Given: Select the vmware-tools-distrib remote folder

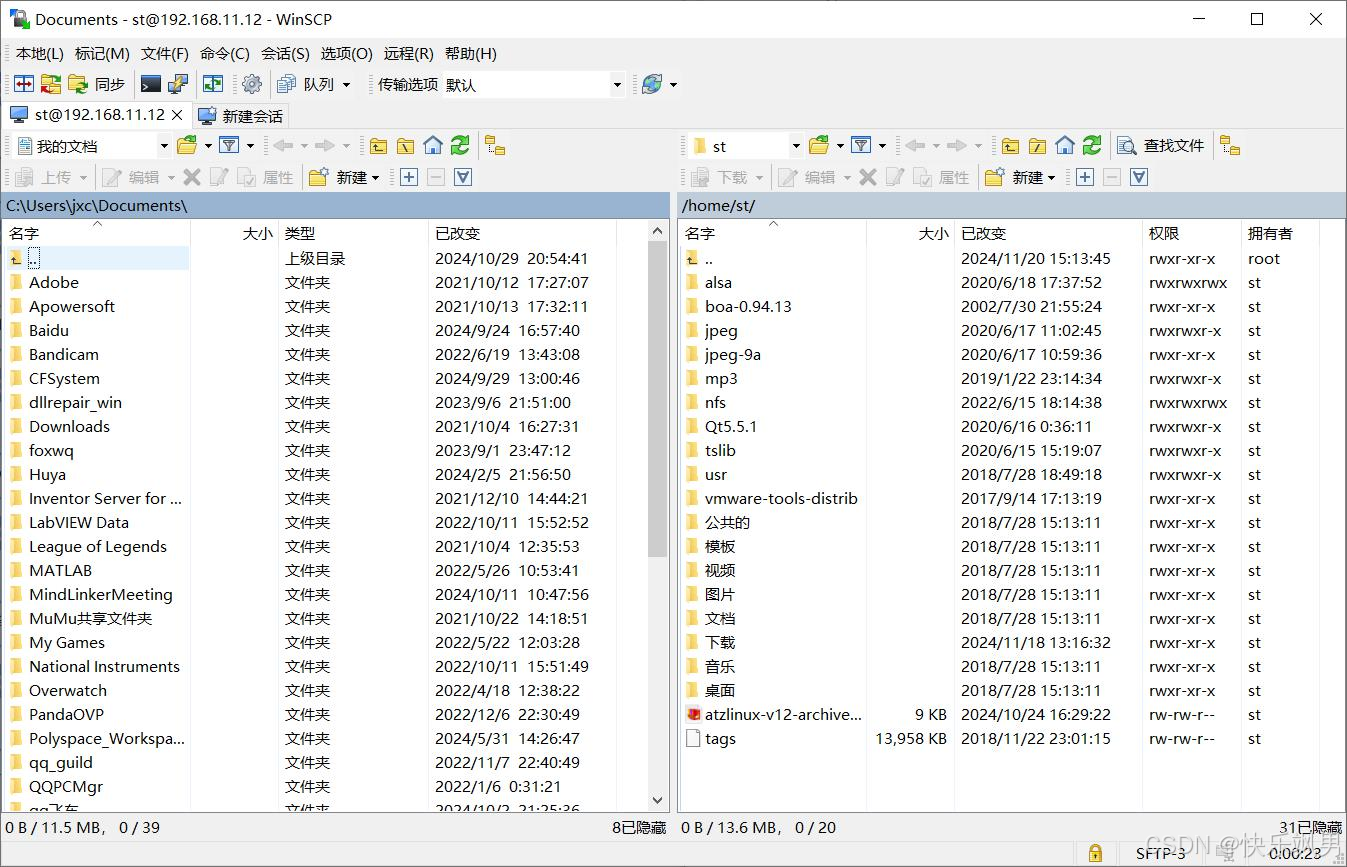Looking at the screenshot, I should click(781, 499).
